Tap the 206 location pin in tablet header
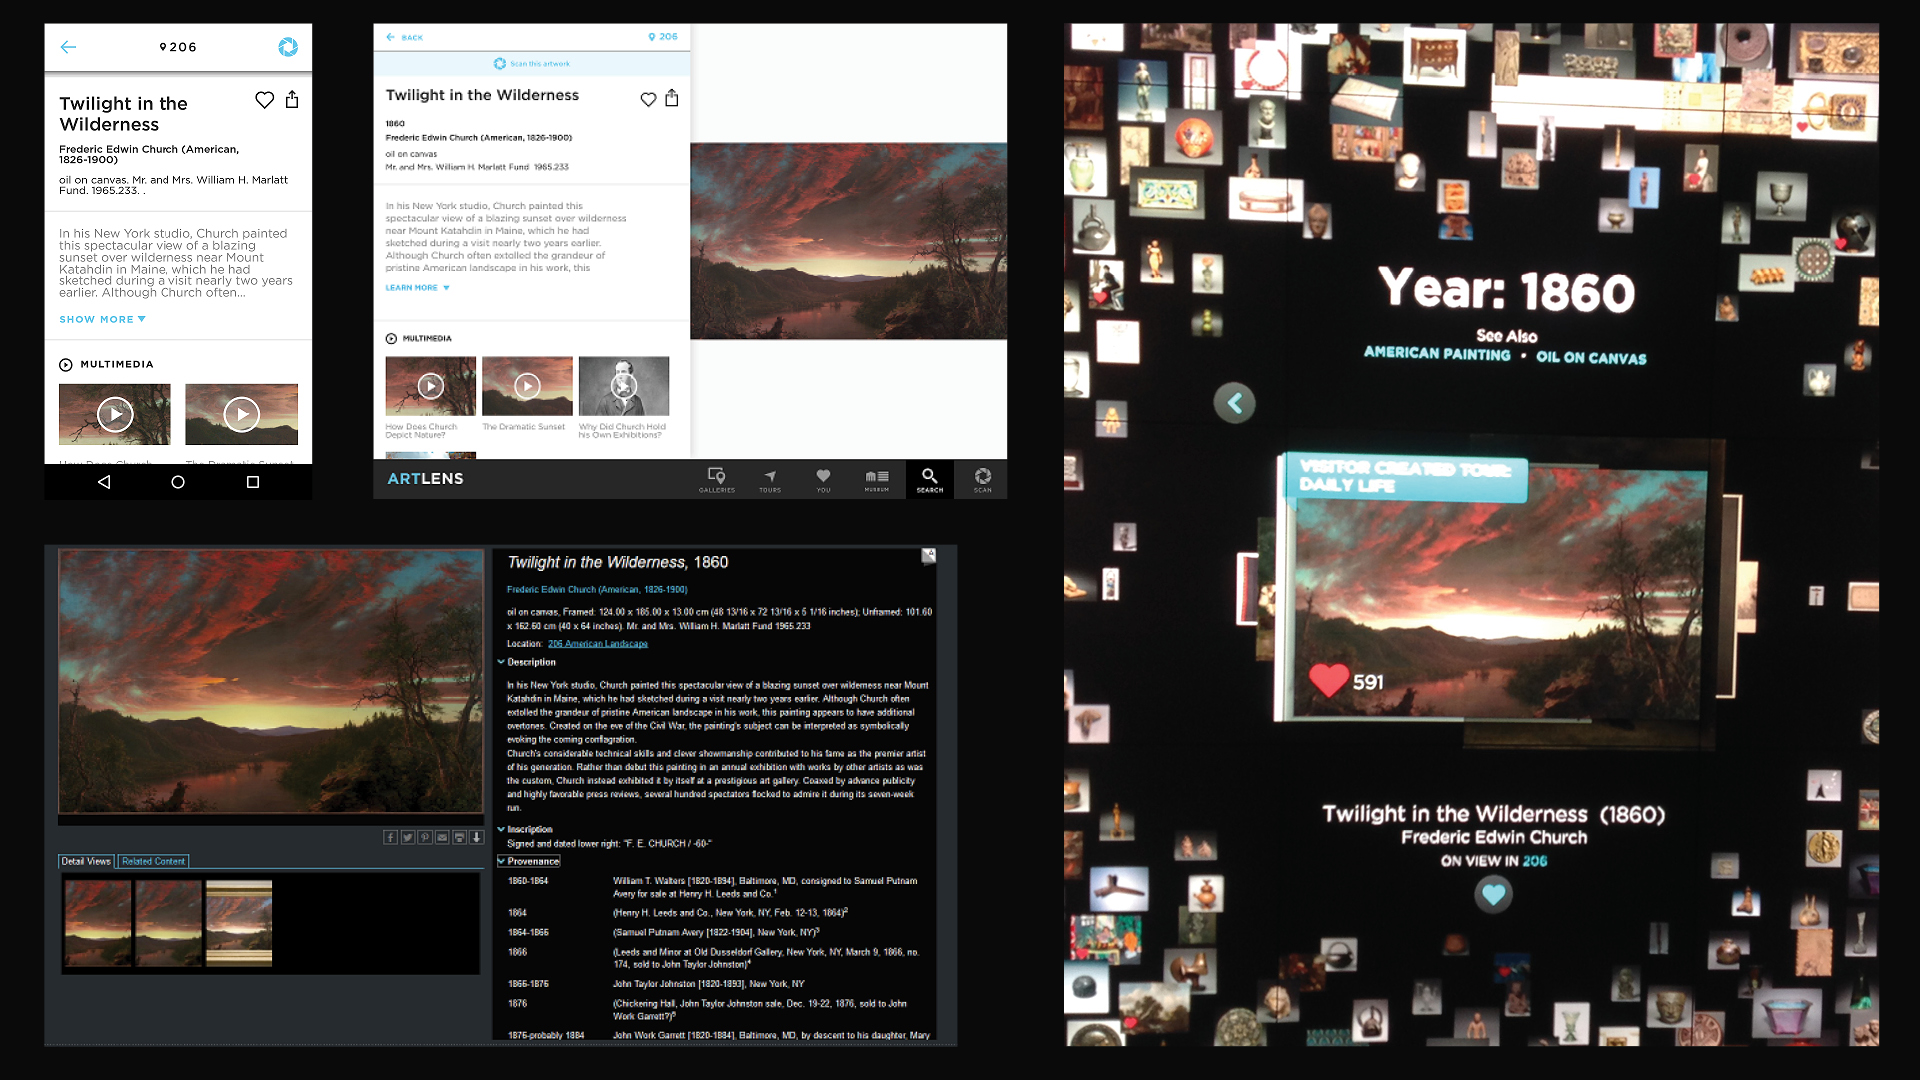Screen dimensions: 1920x1080 (x=662, y=37)
